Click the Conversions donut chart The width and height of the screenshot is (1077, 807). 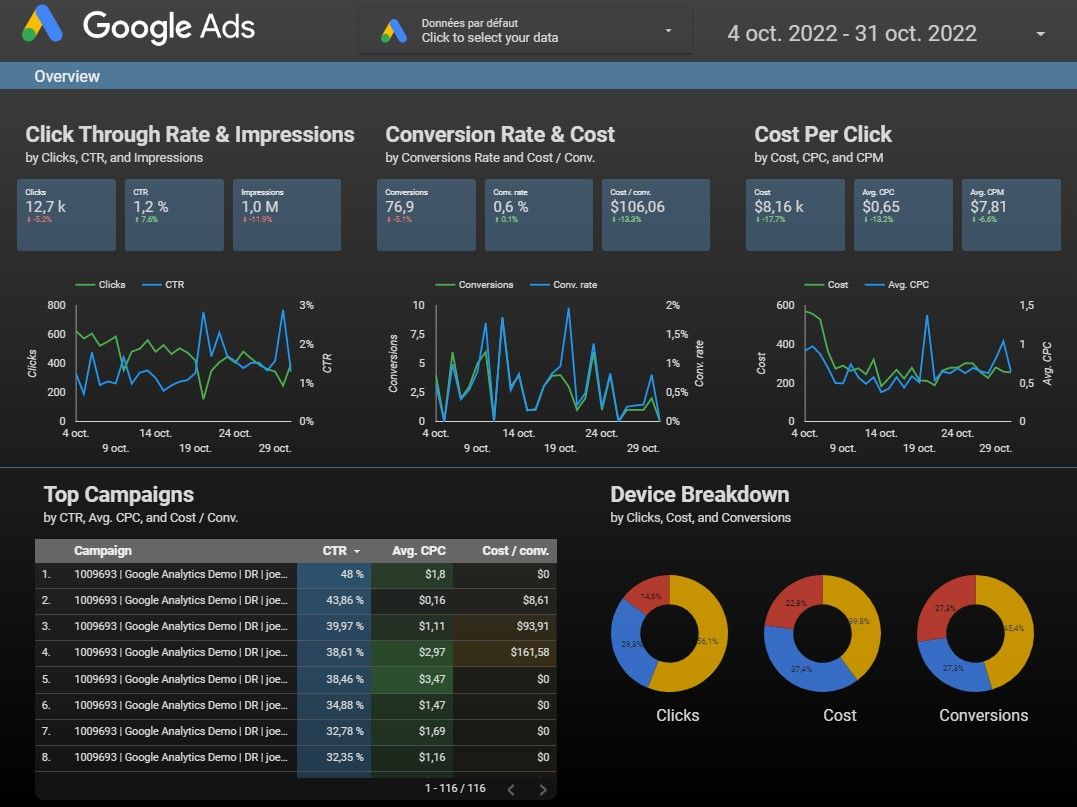[975, 633]
